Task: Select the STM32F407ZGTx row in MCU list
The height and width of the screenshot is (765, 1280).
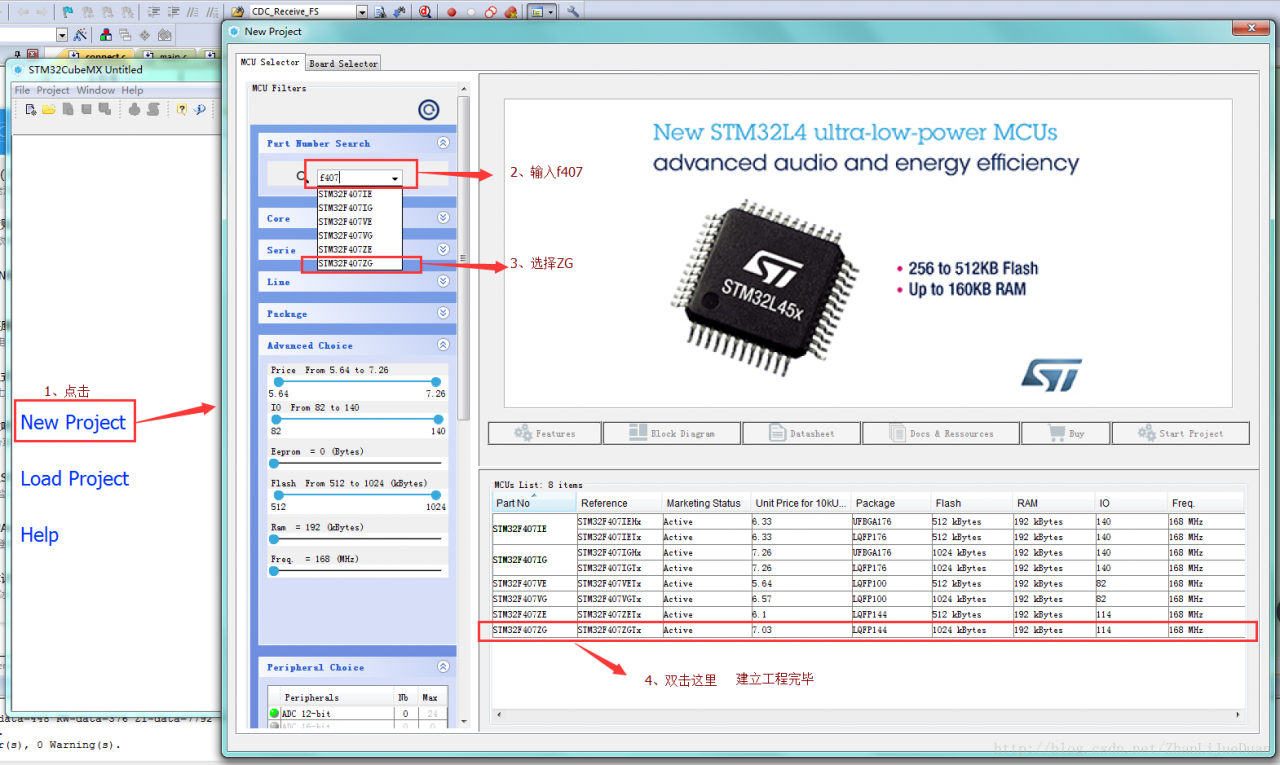Action: click(867, 630)
